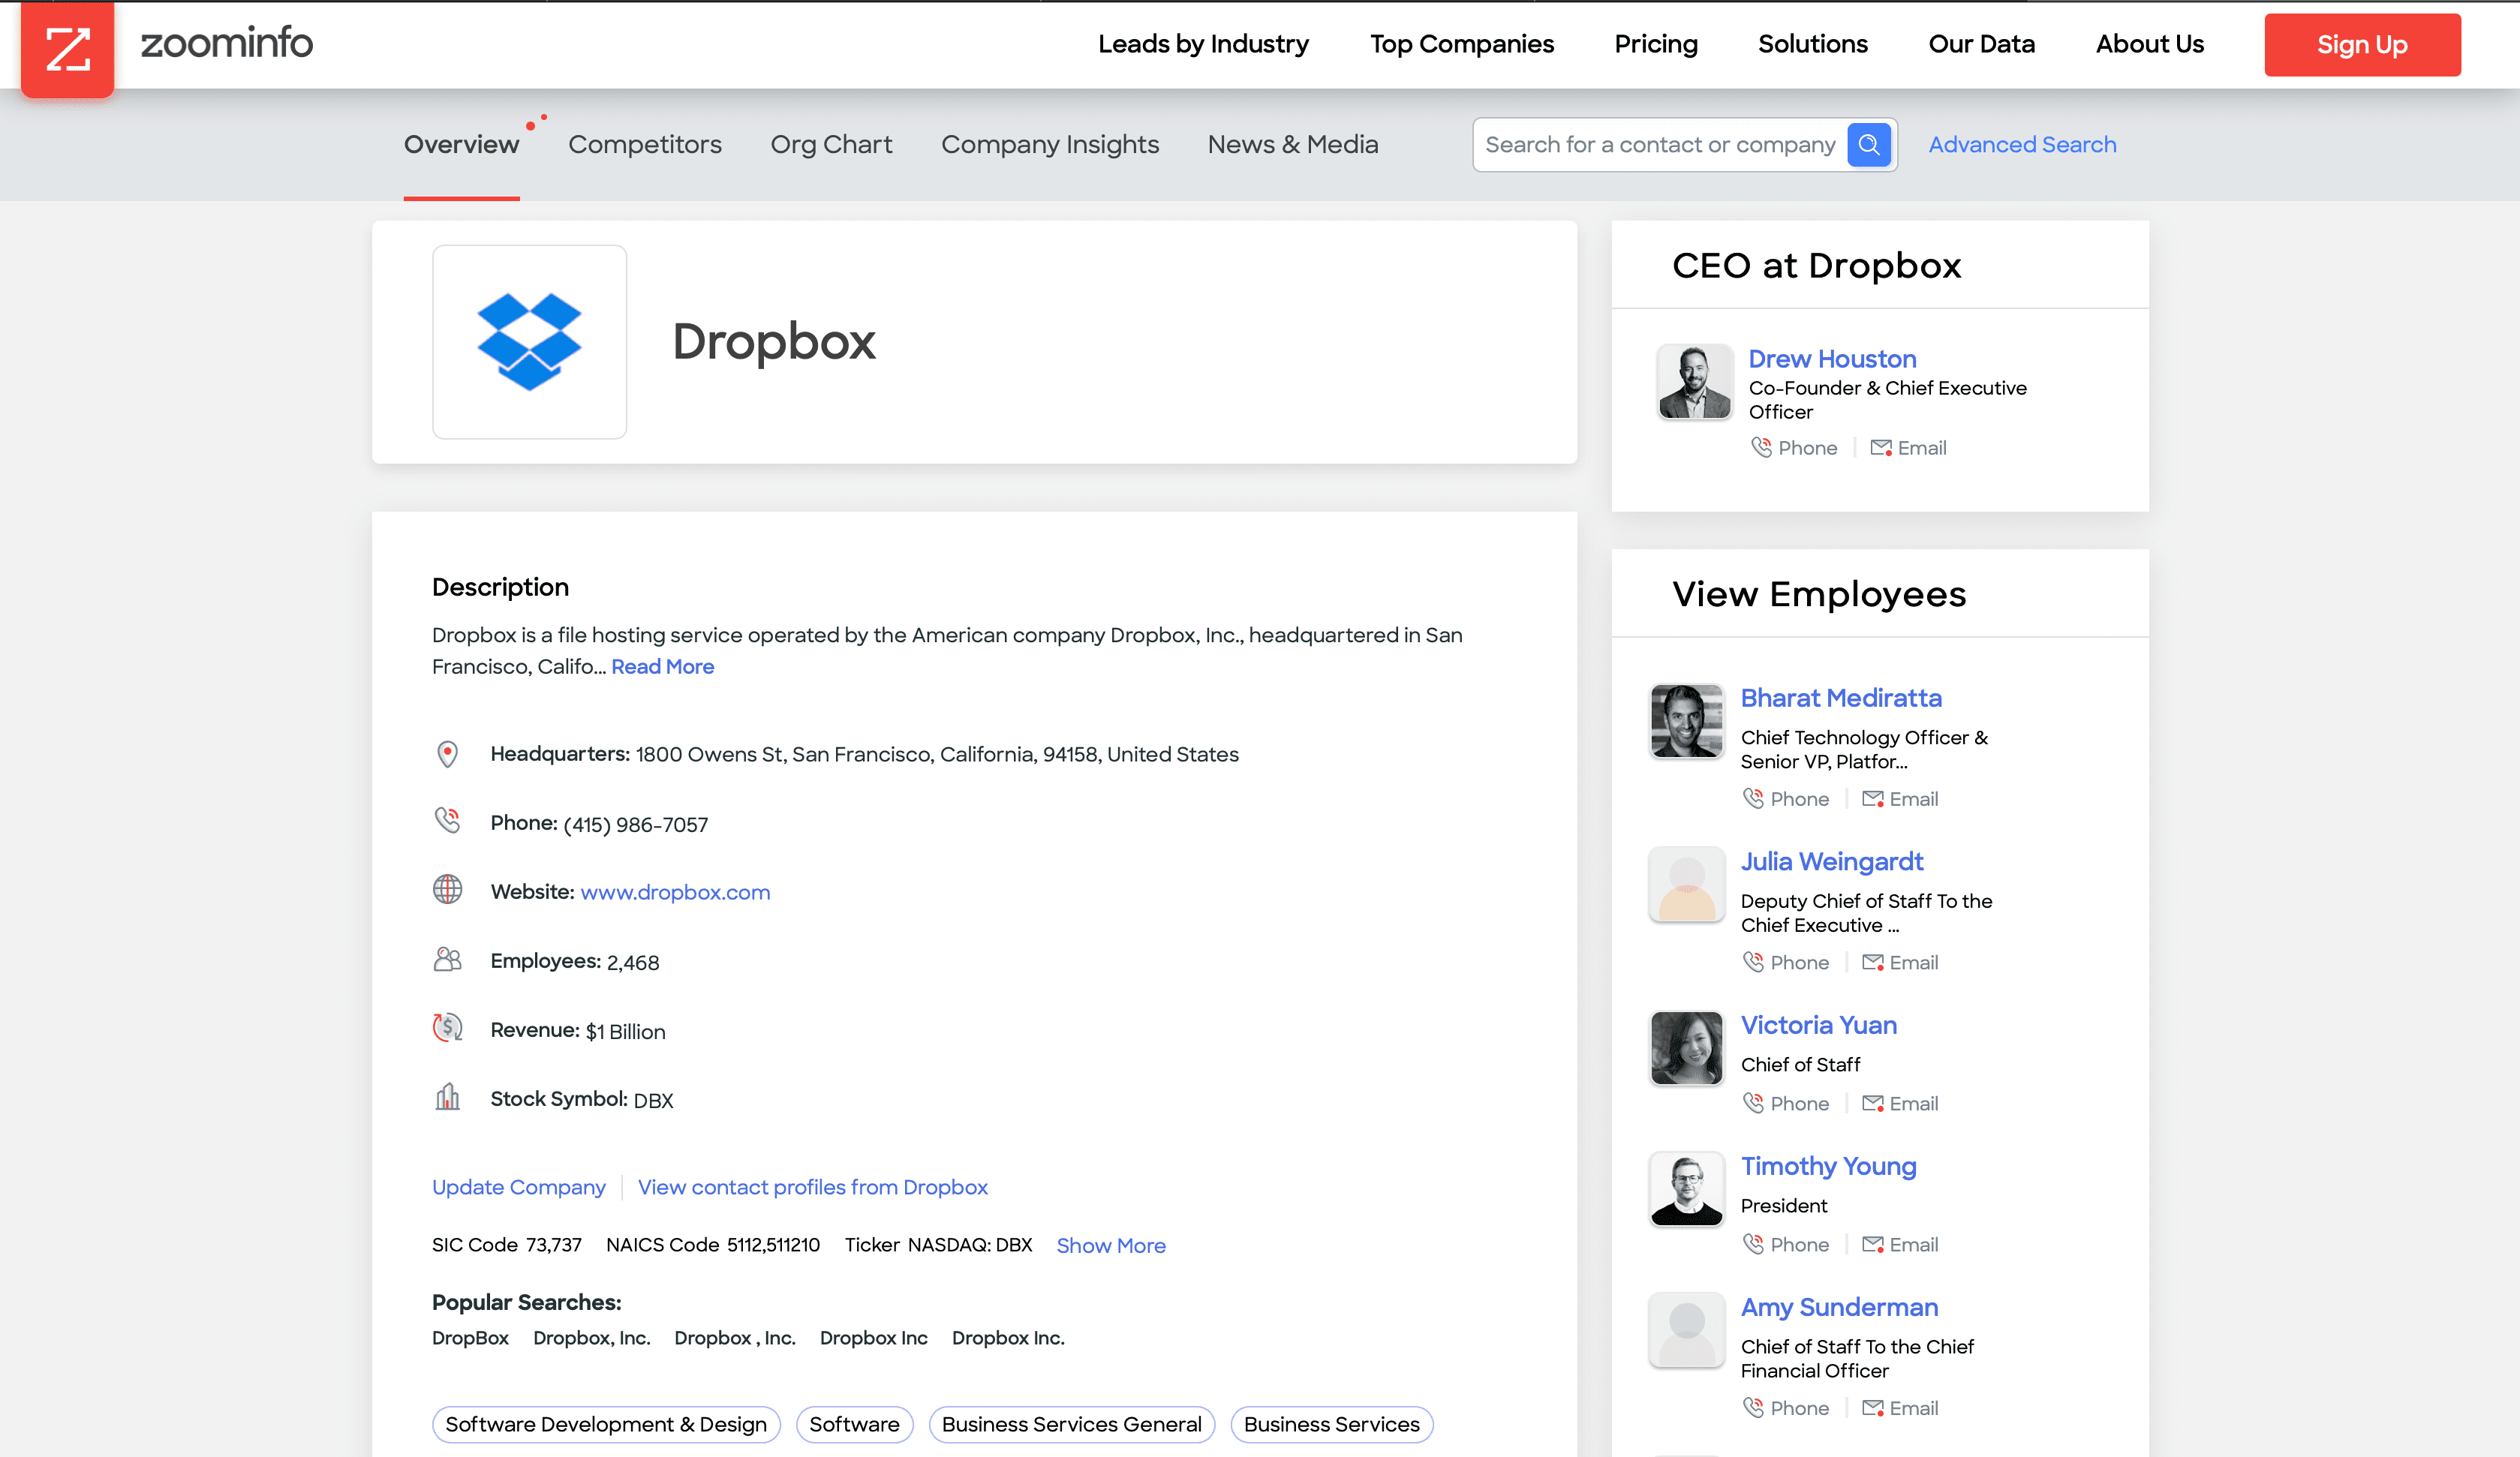
Task: Click the employees people icon
Action: click(x=447, y=959)
